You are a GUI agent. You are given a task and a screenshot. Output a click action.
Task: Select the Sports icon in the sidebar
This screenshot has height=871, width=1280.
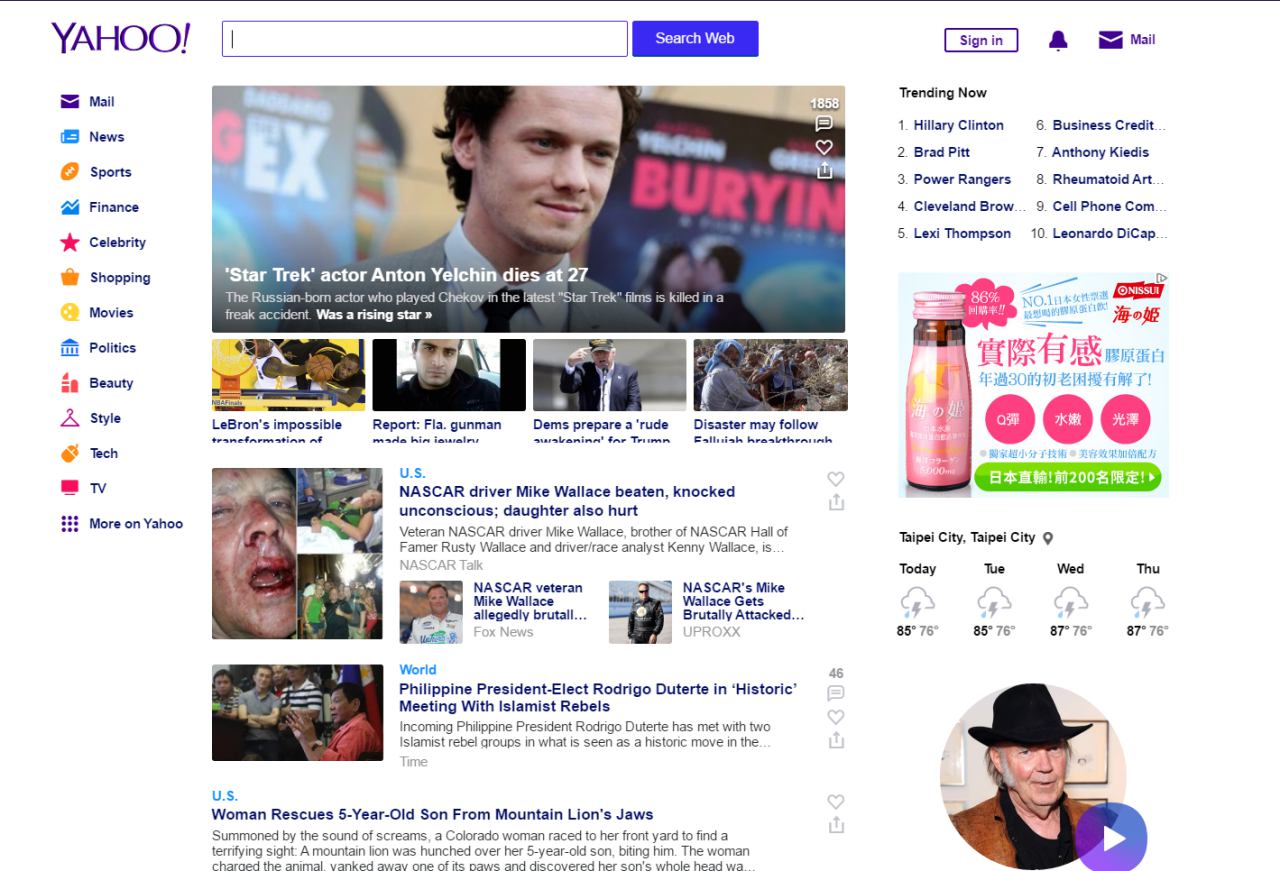[70, 172]
